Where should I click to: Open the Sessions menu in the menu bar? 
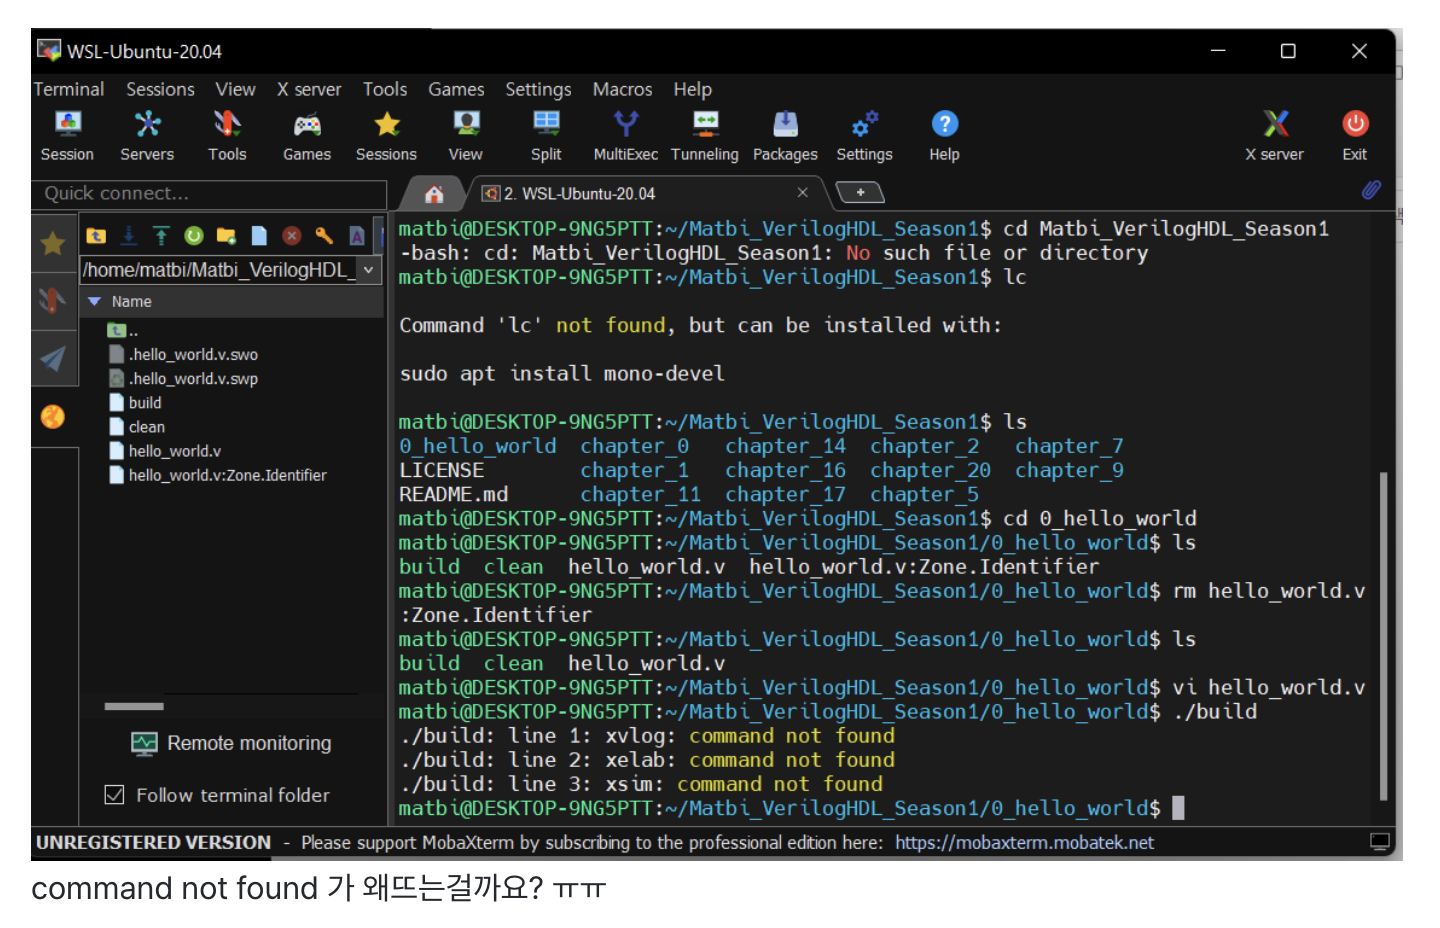pos(160,89)
